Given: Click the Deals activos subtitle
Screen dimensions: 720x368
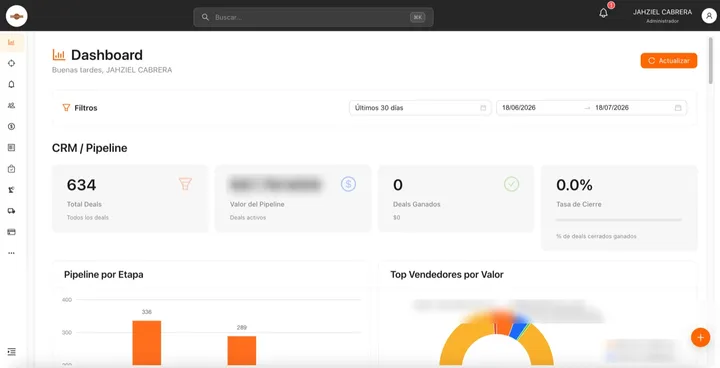Looking at the screenshot, I should click(x=248, y=218).
